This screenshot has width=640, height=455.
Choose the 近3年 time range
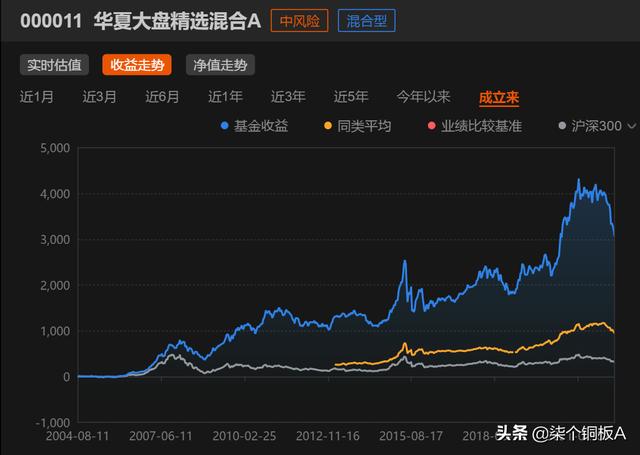point(288,97)
